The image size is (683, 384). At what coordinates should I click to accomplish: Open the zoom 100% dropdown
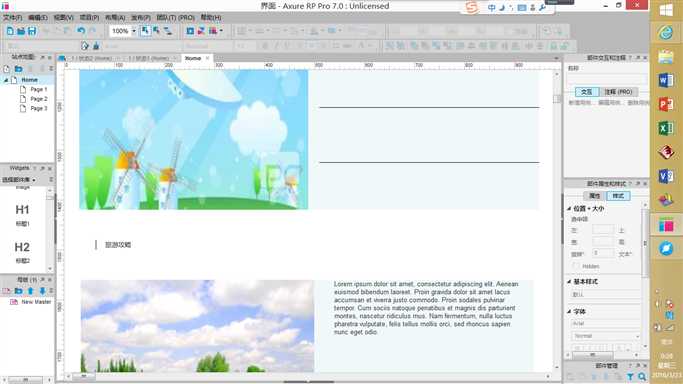coord(134,31)
